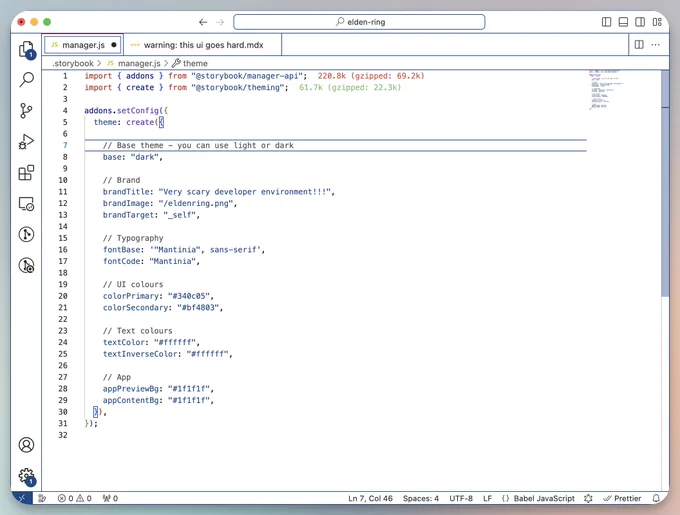The height and width of the screenshot is (515, 680).
Task: Click the code minimap preview
Action: tap(605, 89)
